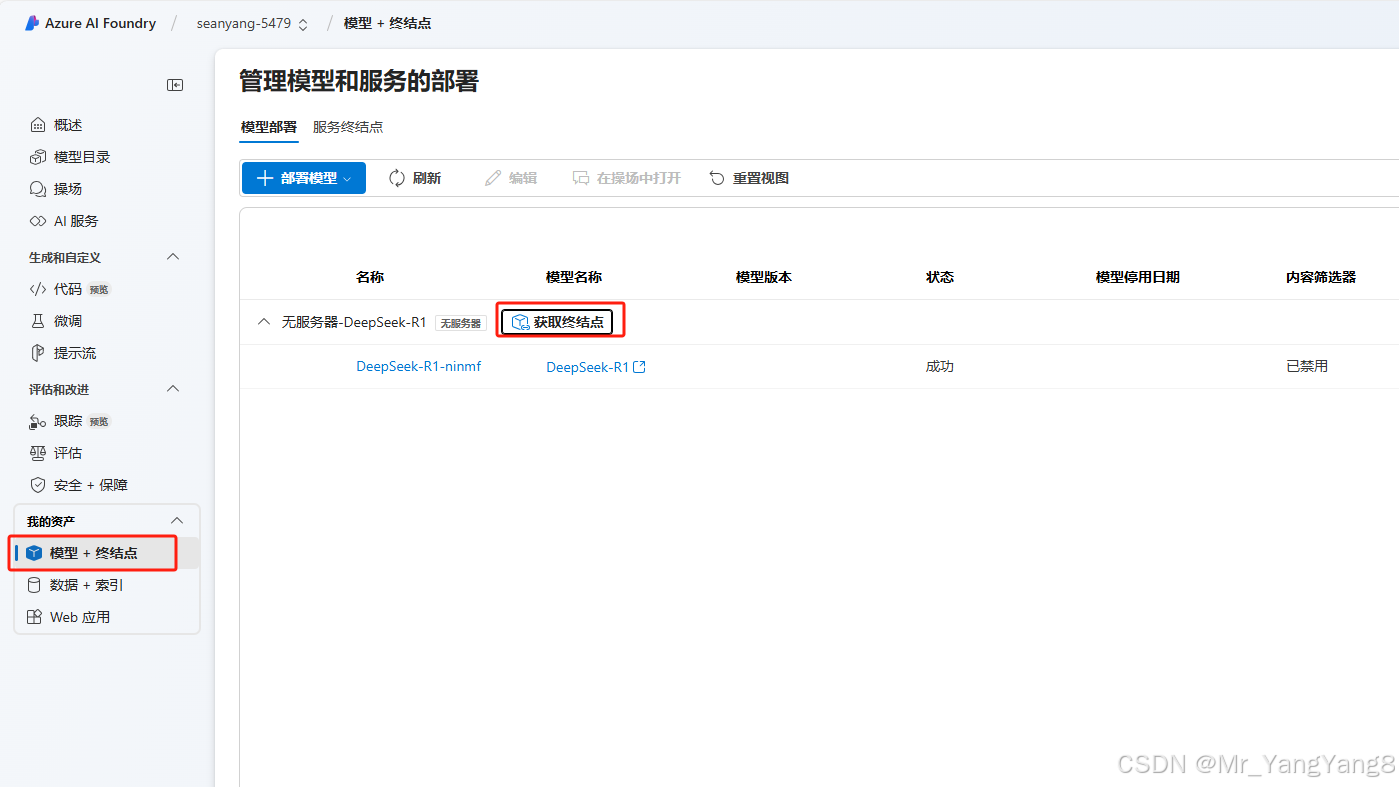Click the 已禁用 content filter cell
1399x787 pixels.
tap(1307, 367)
